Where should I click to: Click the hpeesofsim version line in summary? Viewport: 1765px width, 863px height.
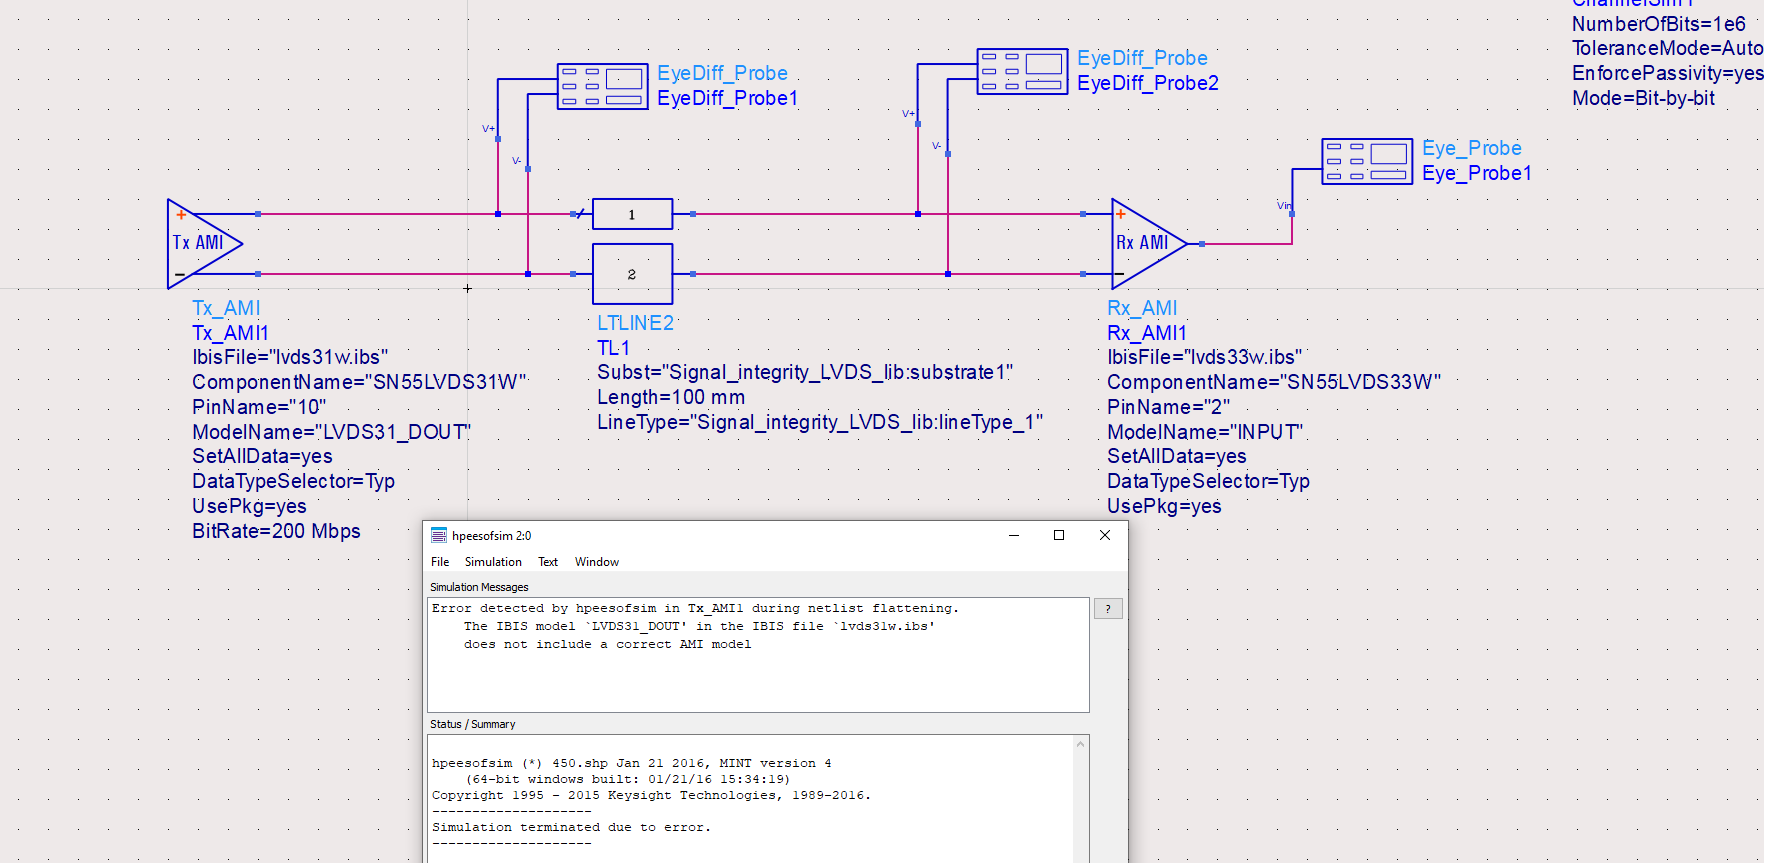(631, 763)
